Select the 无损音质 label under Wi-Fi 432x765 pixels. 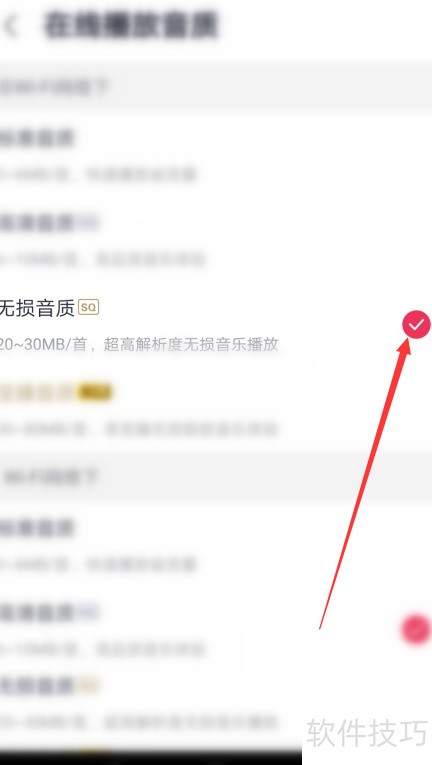[37, 308]
